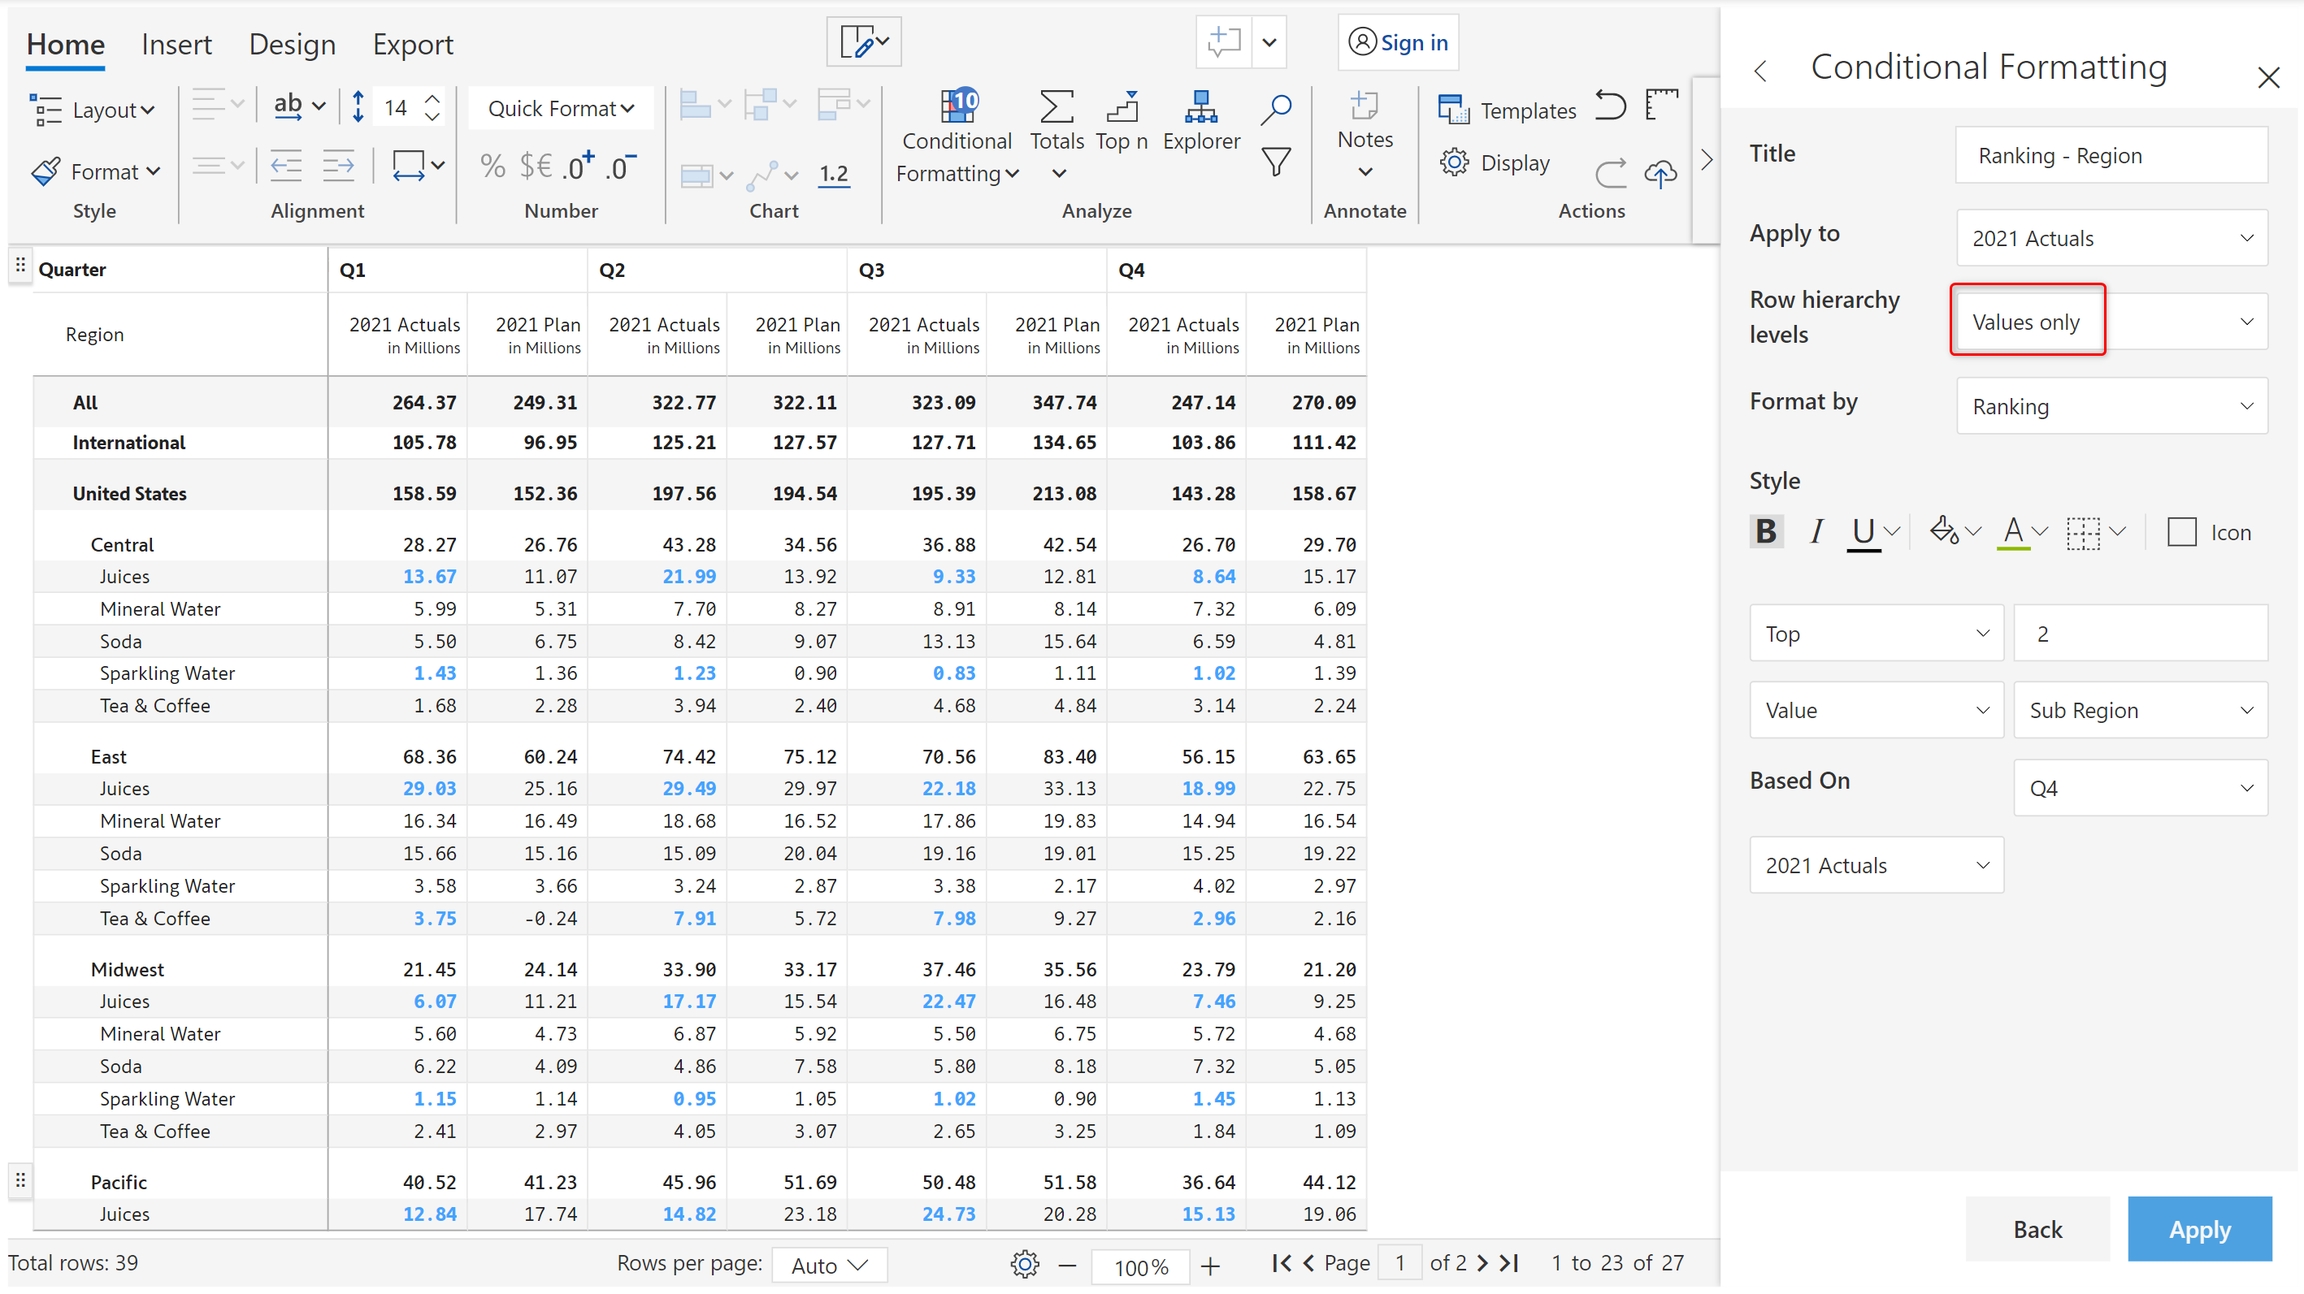The width and height of the screenshot is (2304, 1294).
Task: Toggle Italic style in formatting panel
Action: click(x=1816, y=532)
